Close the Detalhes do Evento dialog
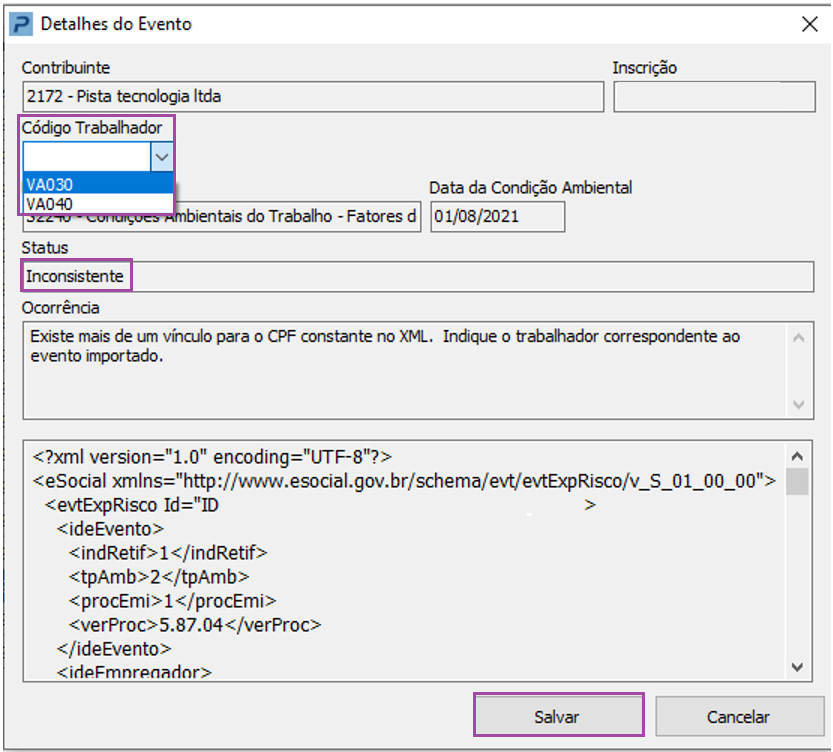 pyautogui.click(x=807, y=22)
